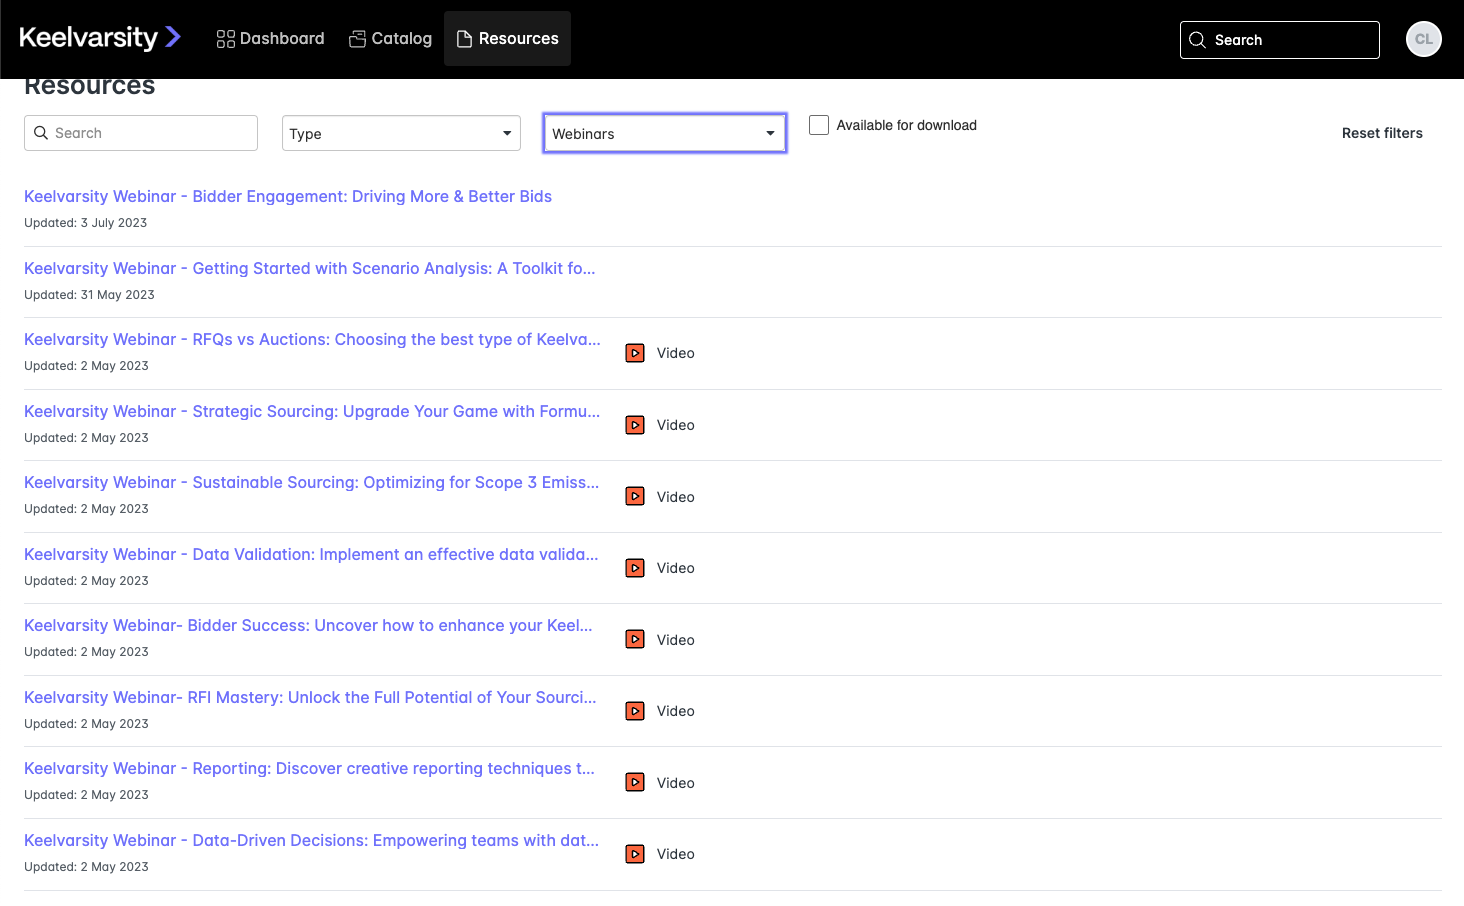
Task: Open Data-Driven Decisions webinar link
Action: [312, 841]
